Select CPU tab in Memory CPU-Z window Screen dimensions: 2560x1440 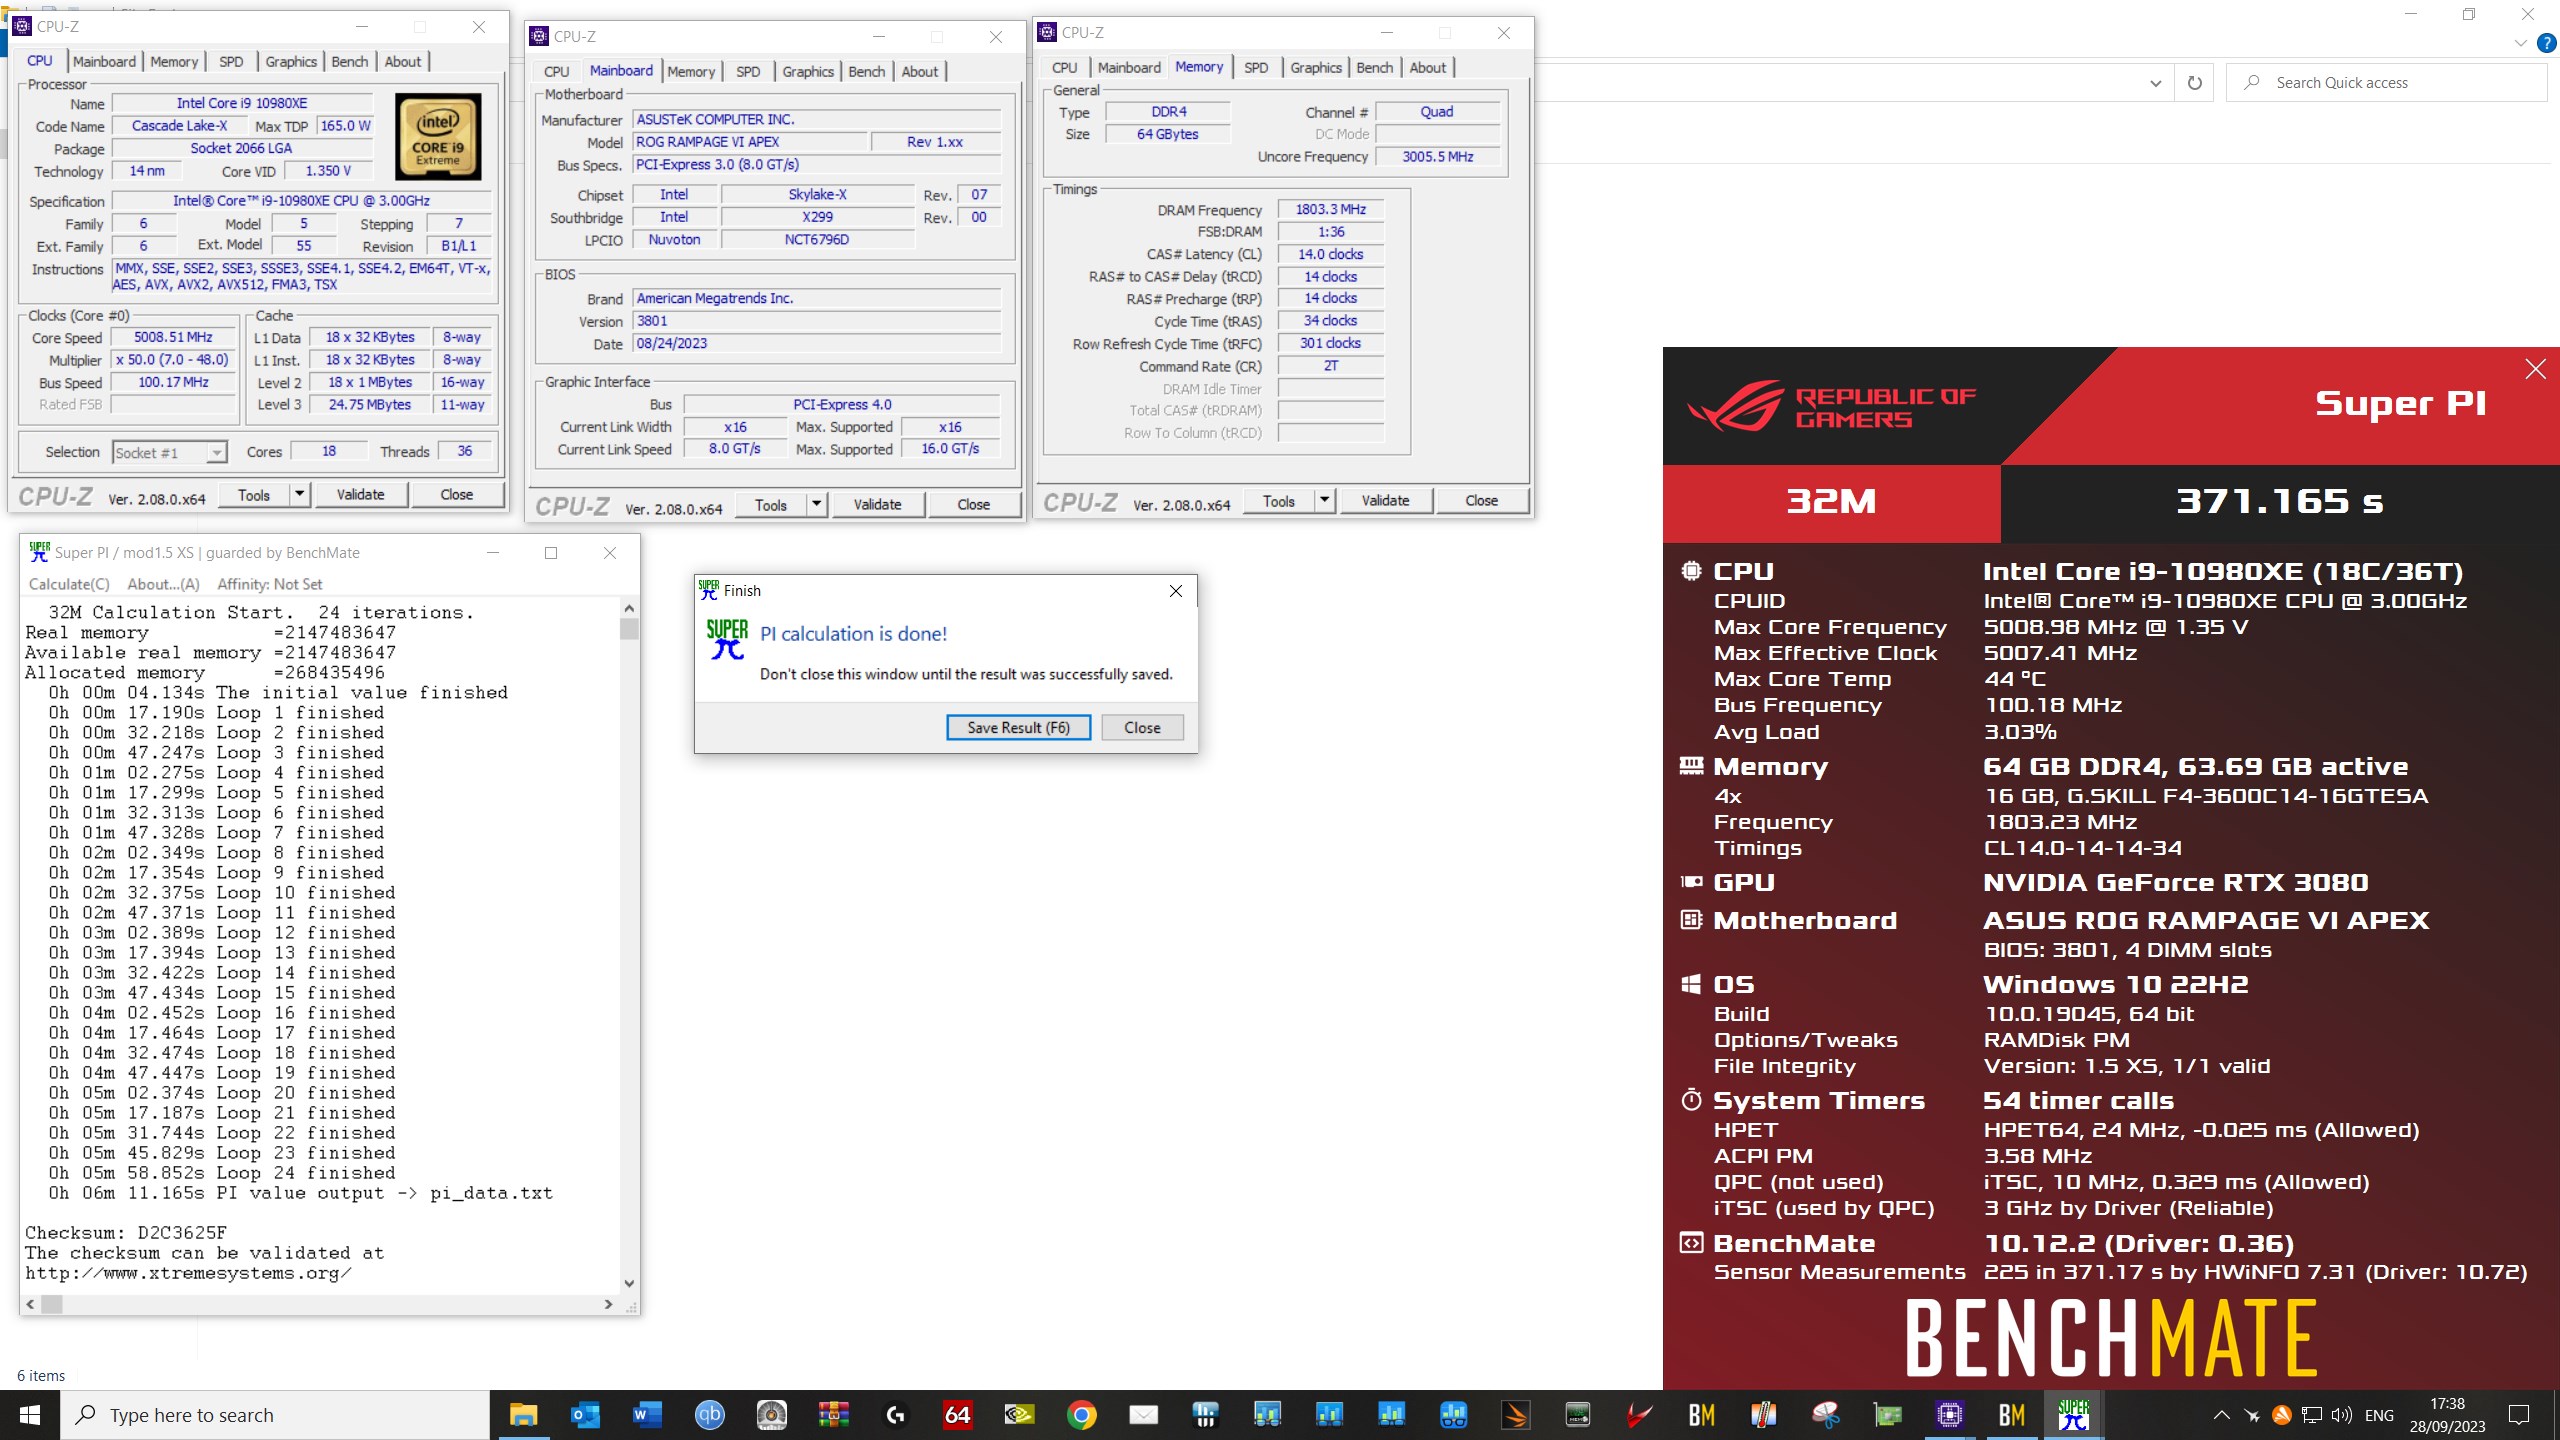click(1064, 67)
